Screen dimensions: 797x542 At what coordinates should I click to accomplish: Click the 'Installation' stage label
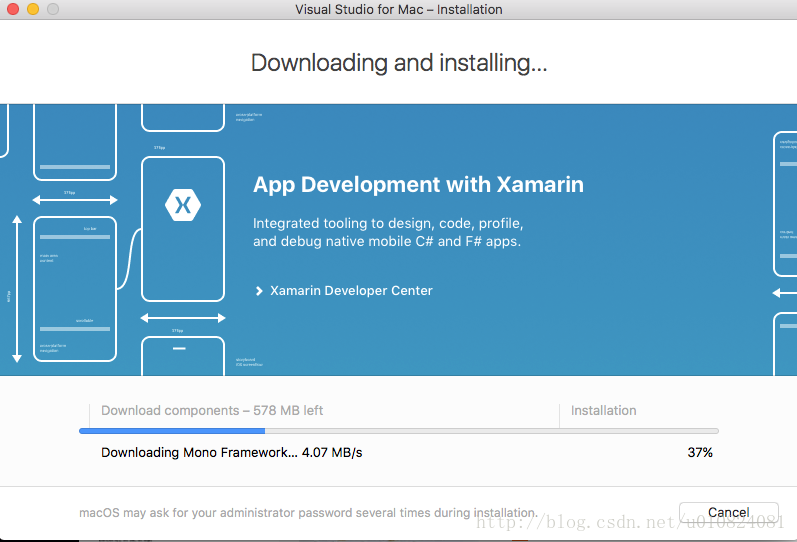coord(603,410)
